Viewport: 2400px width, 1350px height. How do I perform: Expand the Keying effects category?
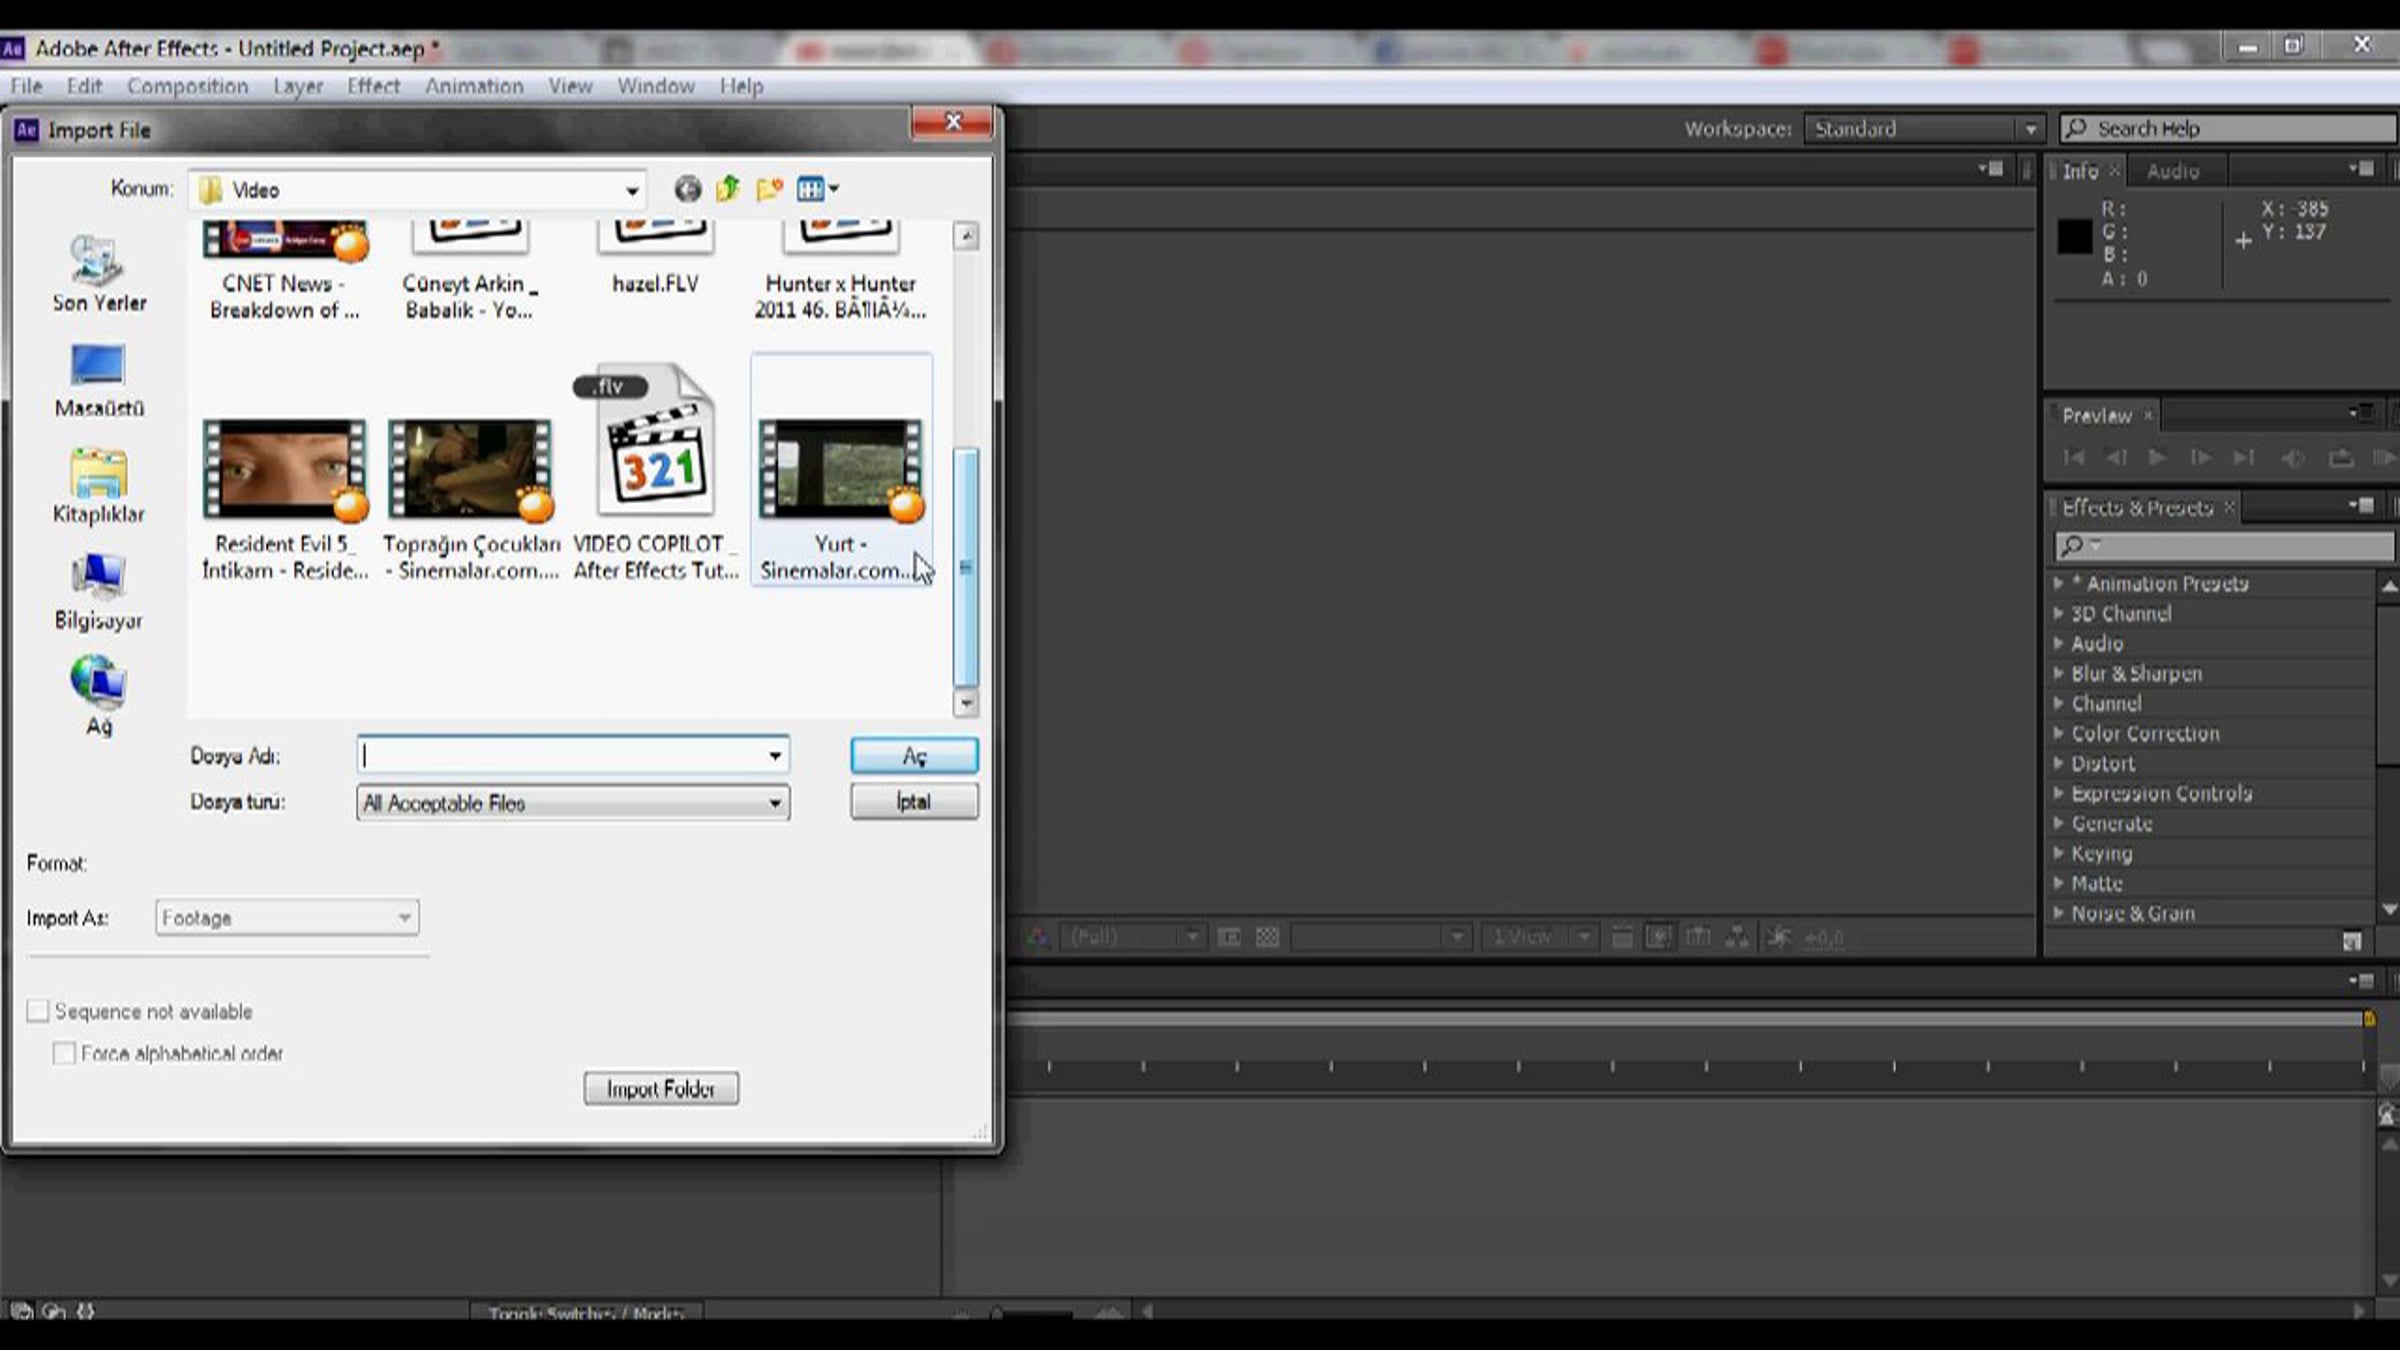click(x=2059, y=853)
